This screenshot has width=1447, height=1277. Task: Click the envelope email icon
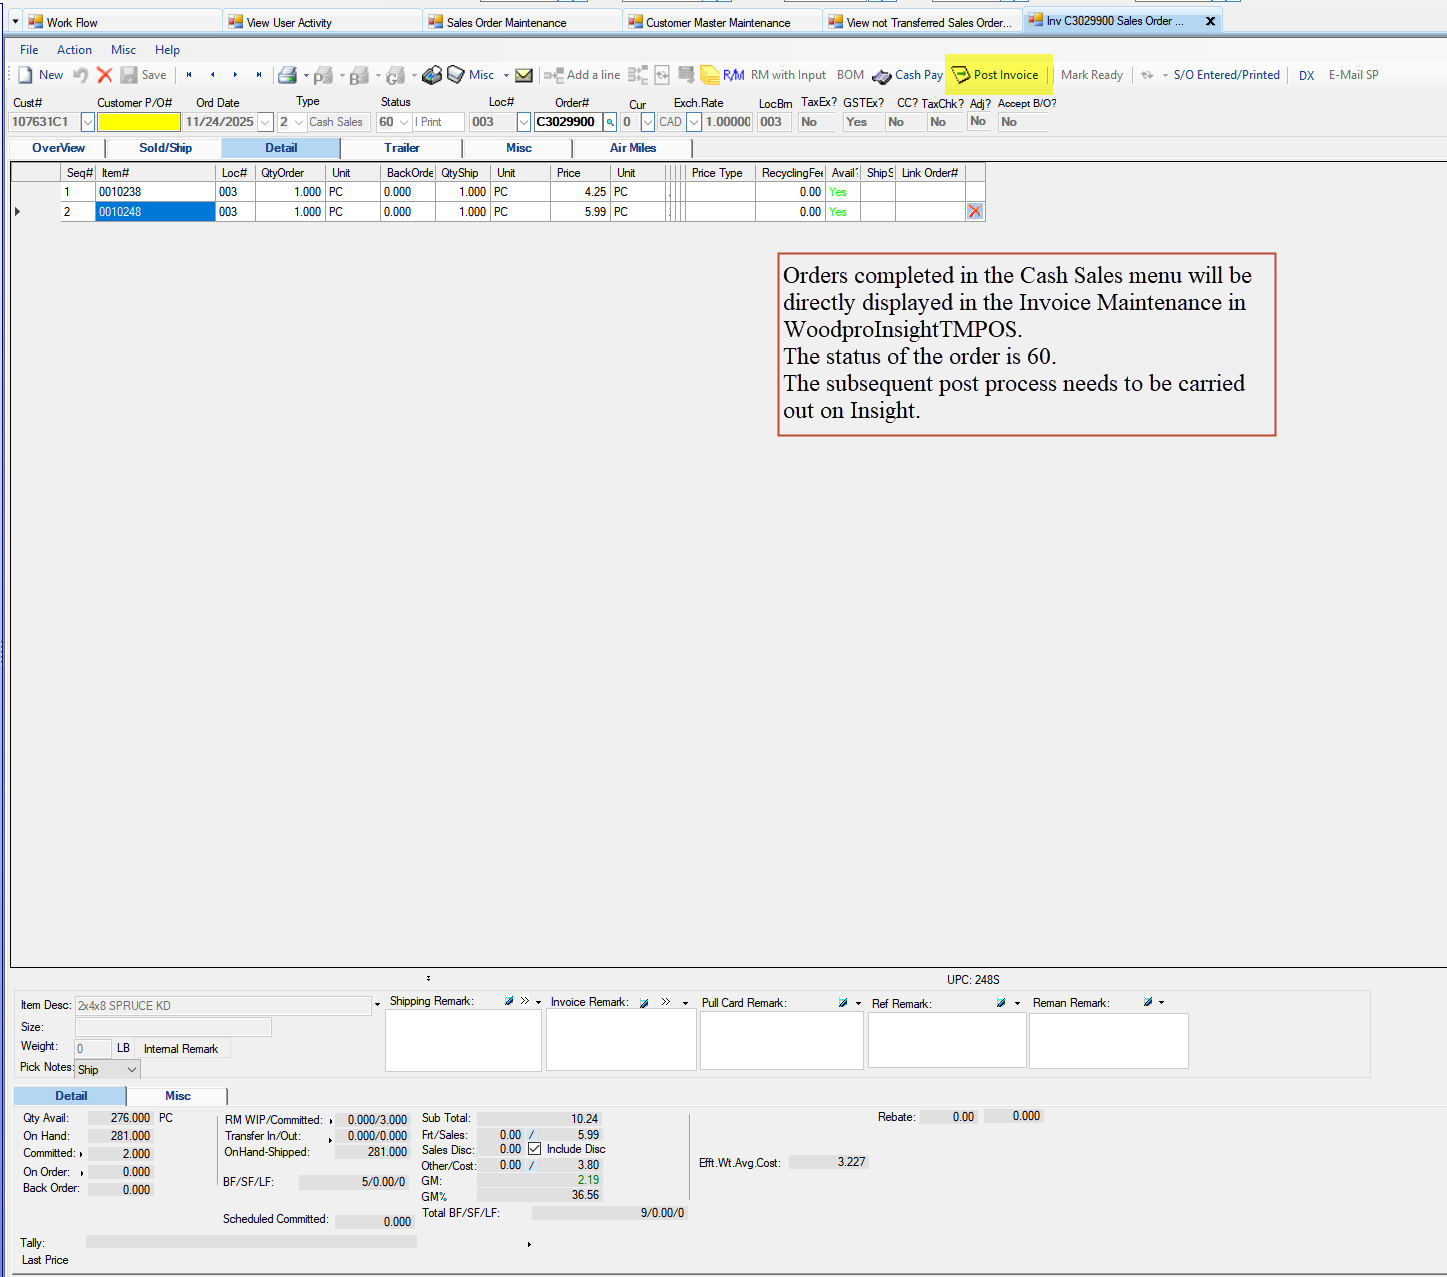(x=524, y=75)
